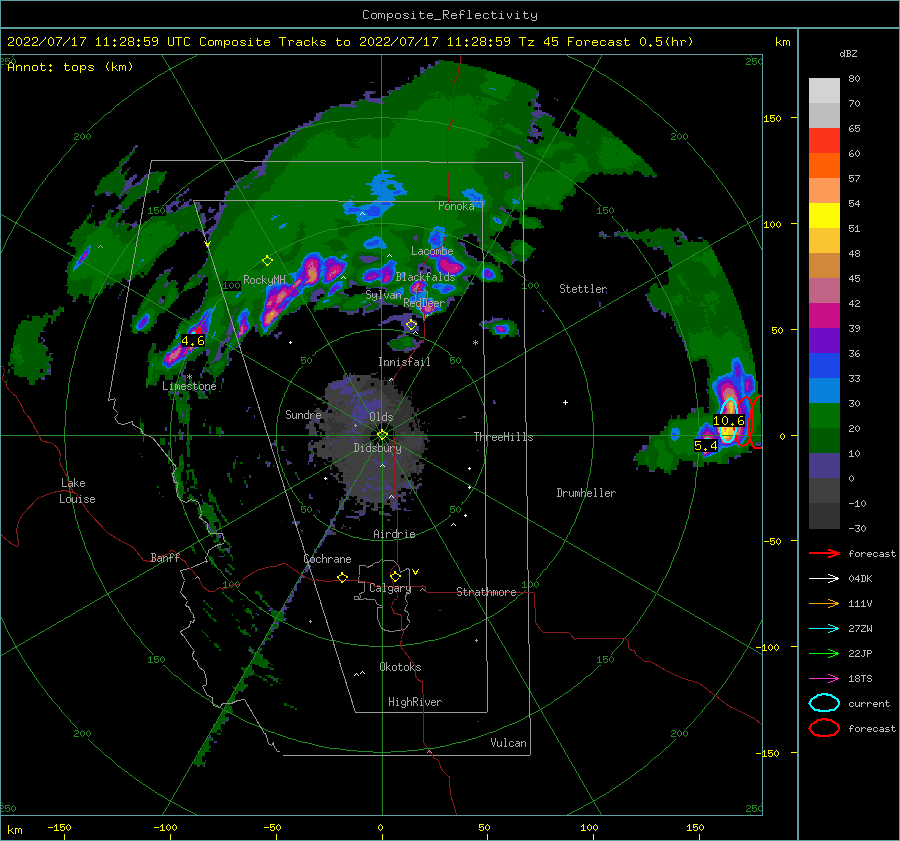Click the red forecast arrow legend icon
This screenshot has width=900, height=841.
click(824, 553)
